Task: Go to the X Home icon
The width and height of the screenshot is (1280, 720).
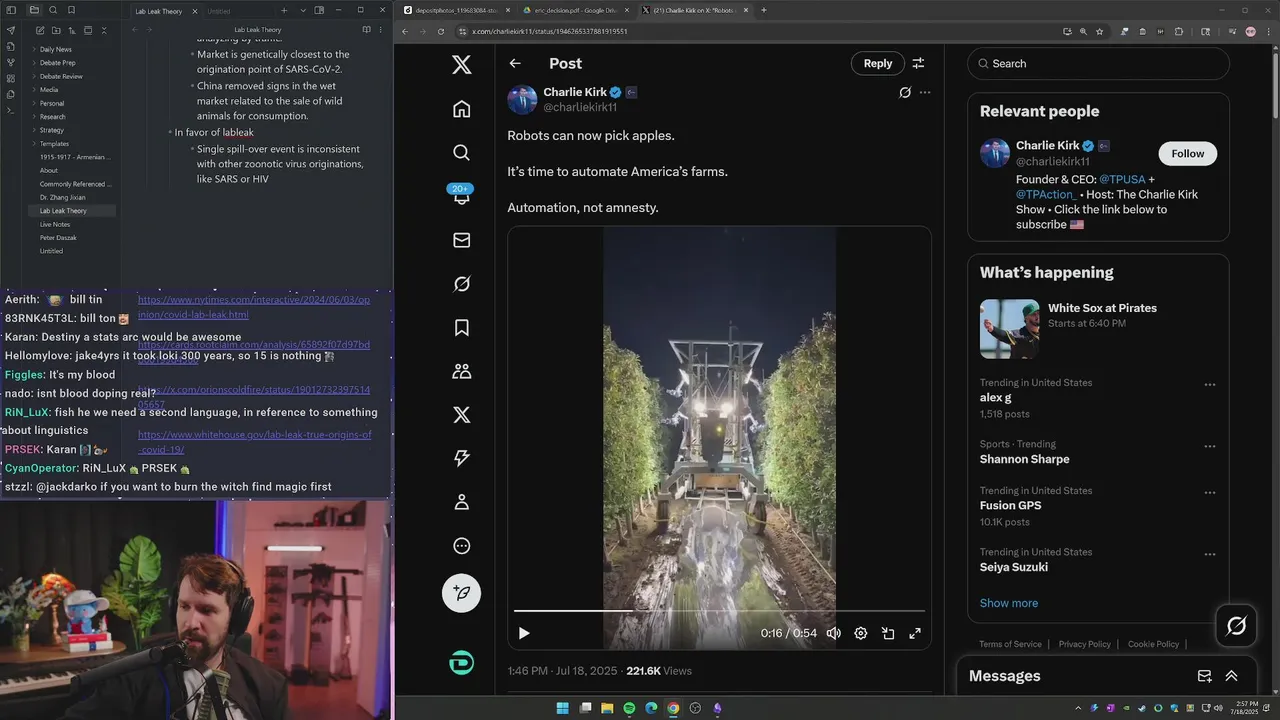Action: (461, 109)
